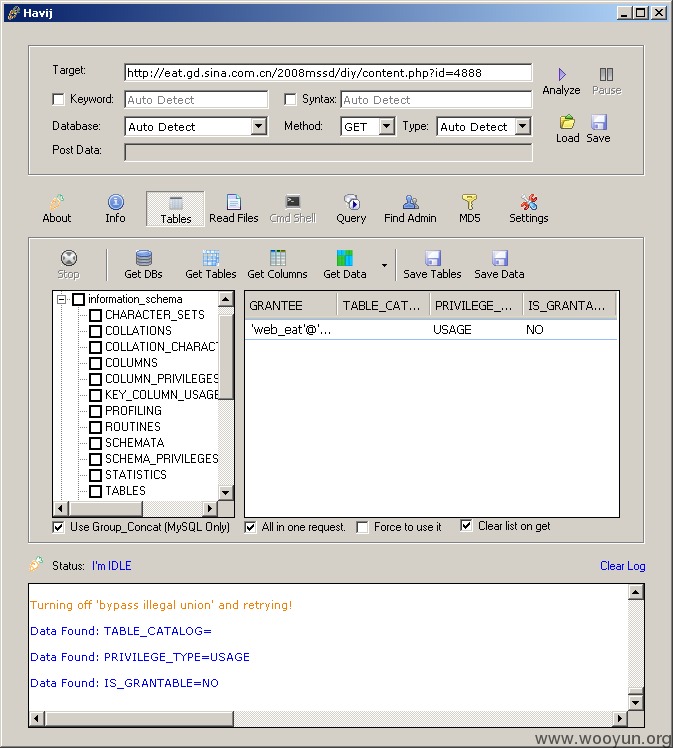The height and width of the screenshot is (748, 673).
Task: Enable the Syntax checkbox
Action: (x=290, y=99)
